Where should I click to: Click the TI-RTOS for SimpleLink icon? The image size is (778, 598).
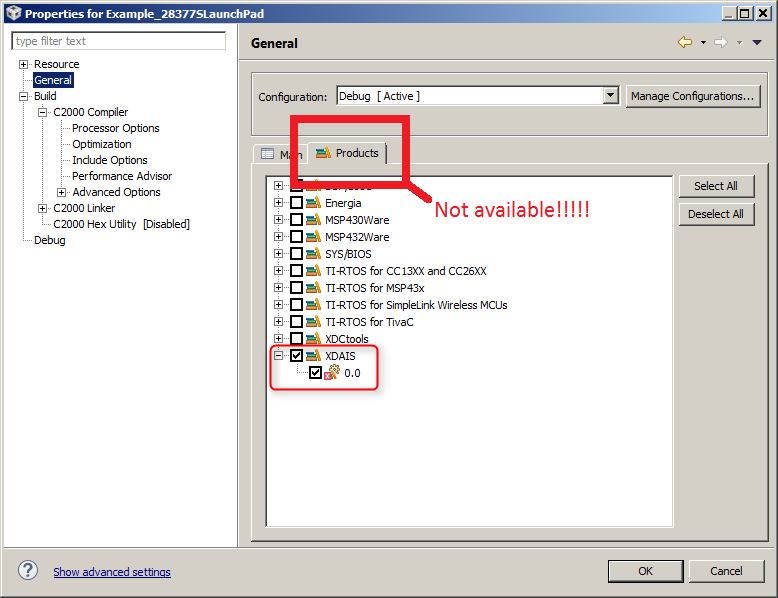(313, 304)
